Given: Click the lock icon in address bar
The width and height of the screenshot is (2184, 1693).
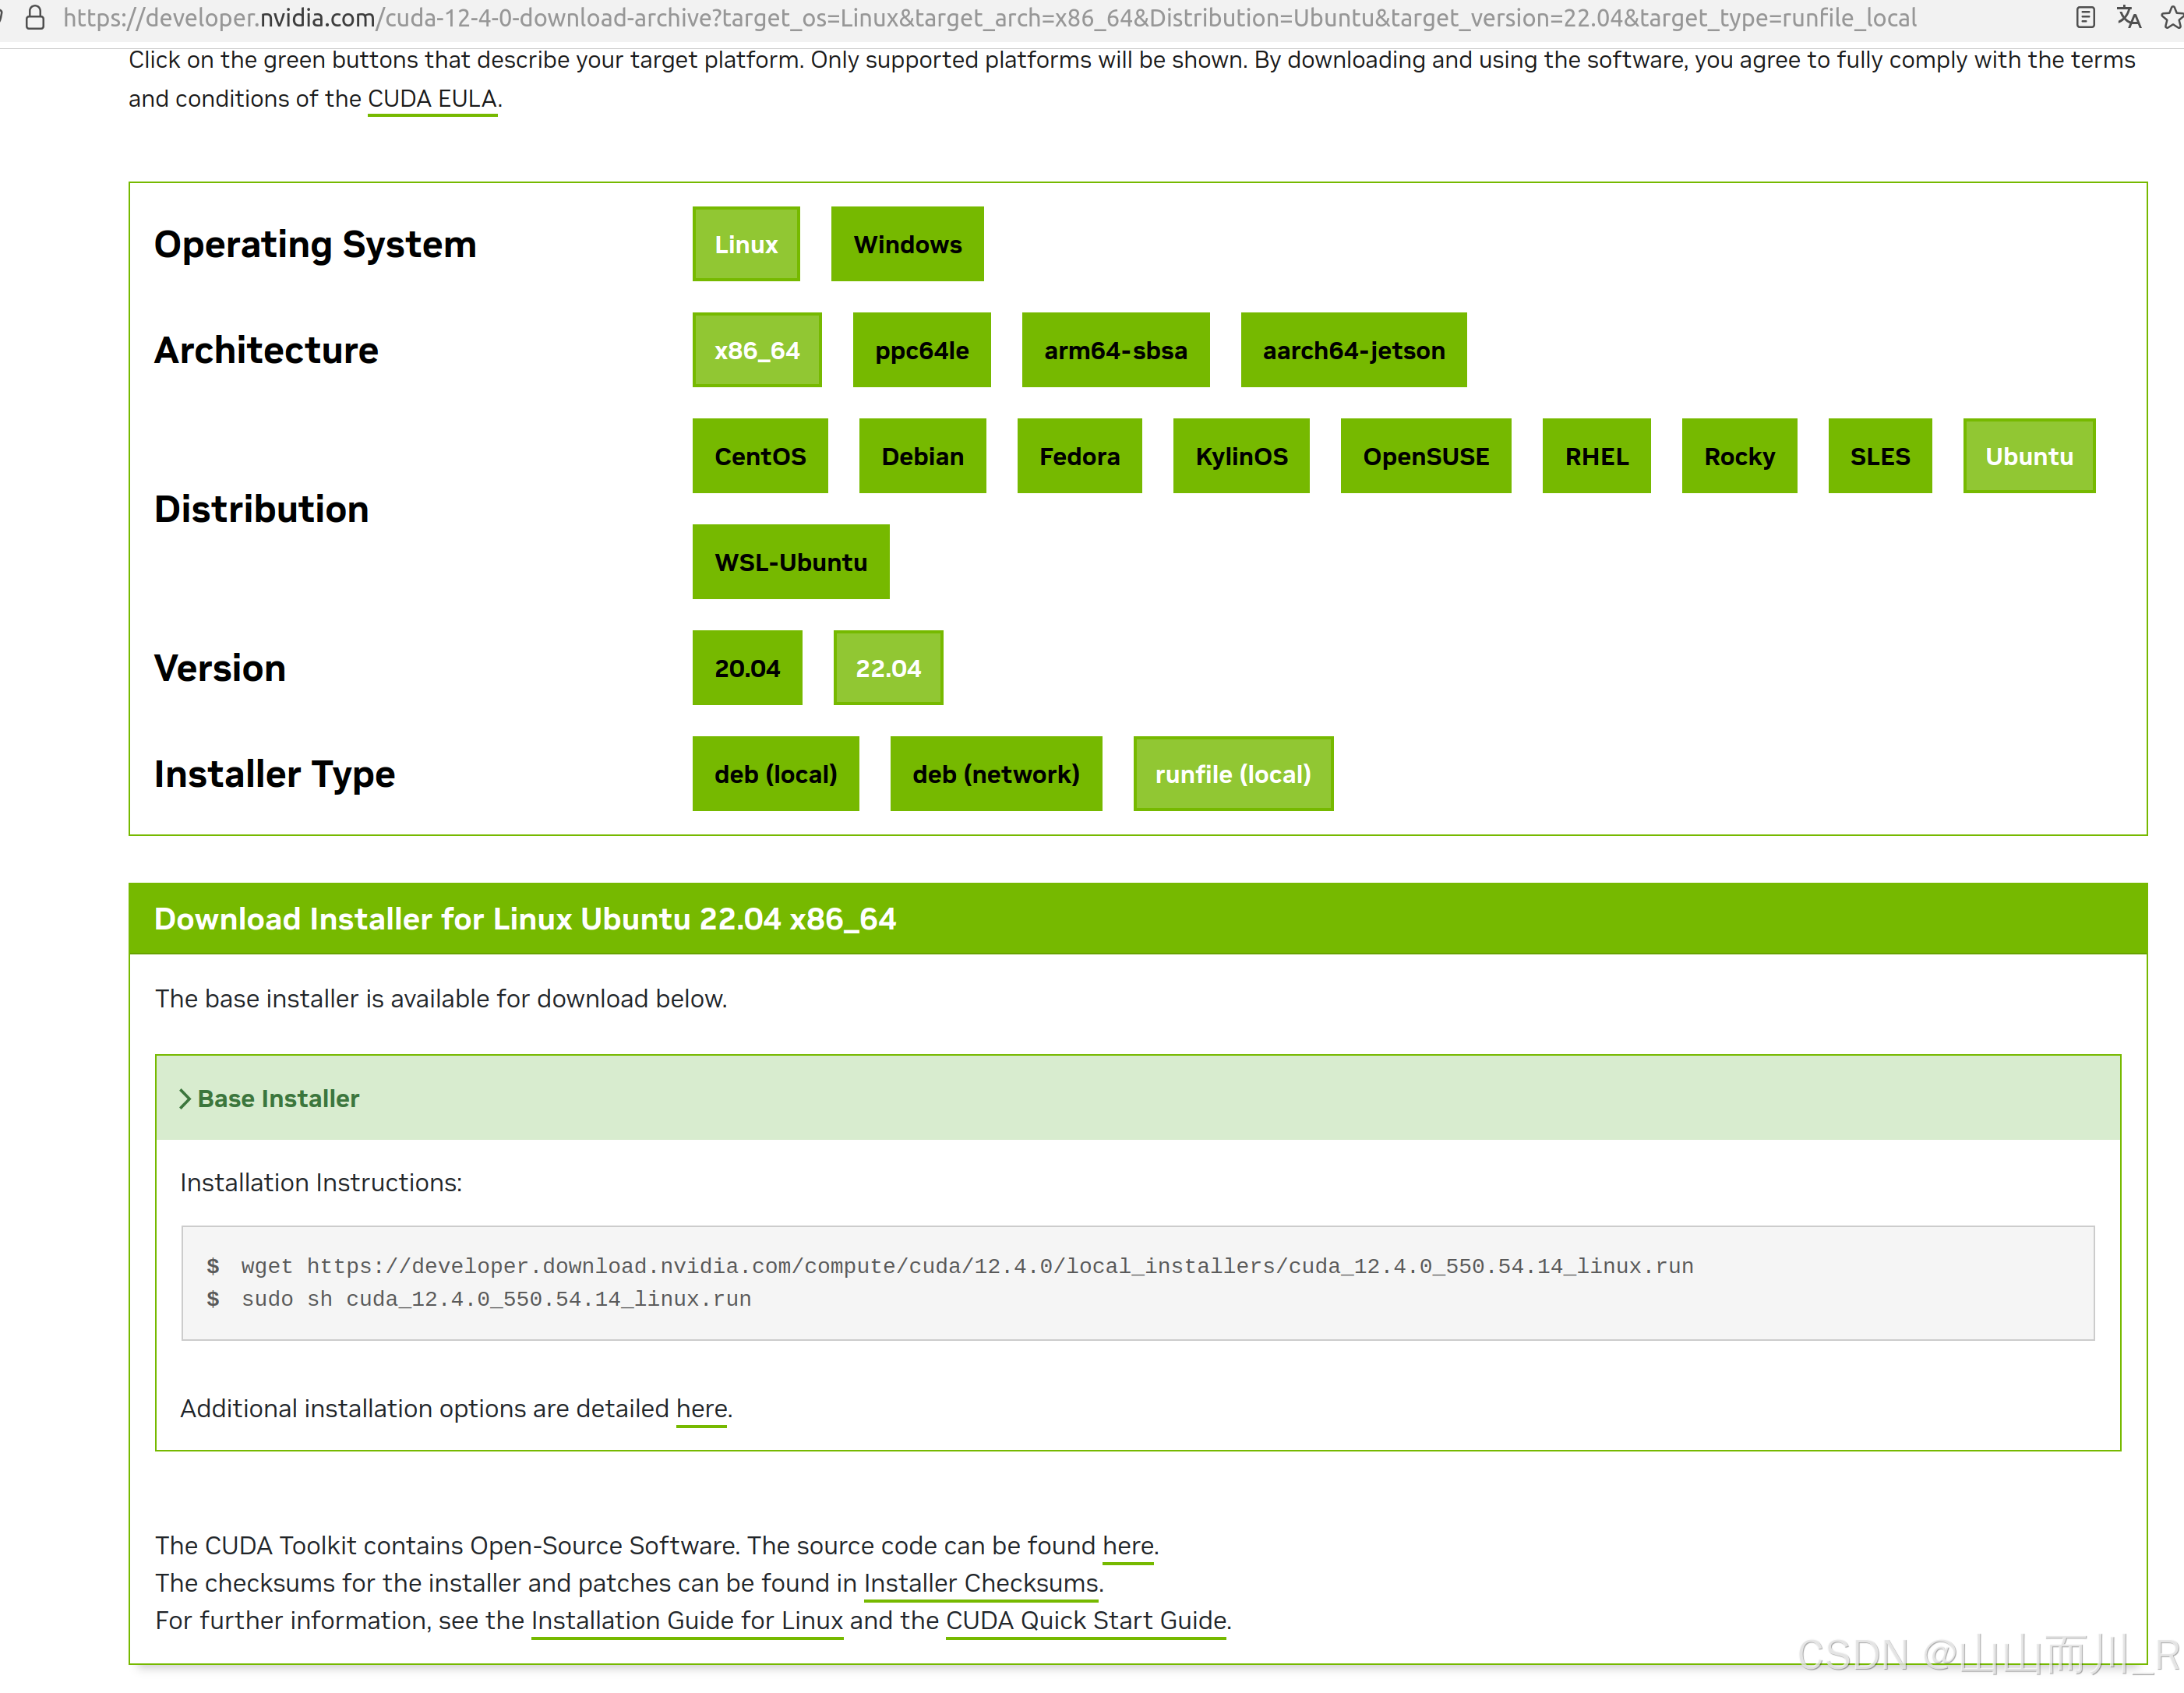Looking at the screenshot, I should click(x=35, y=17).
